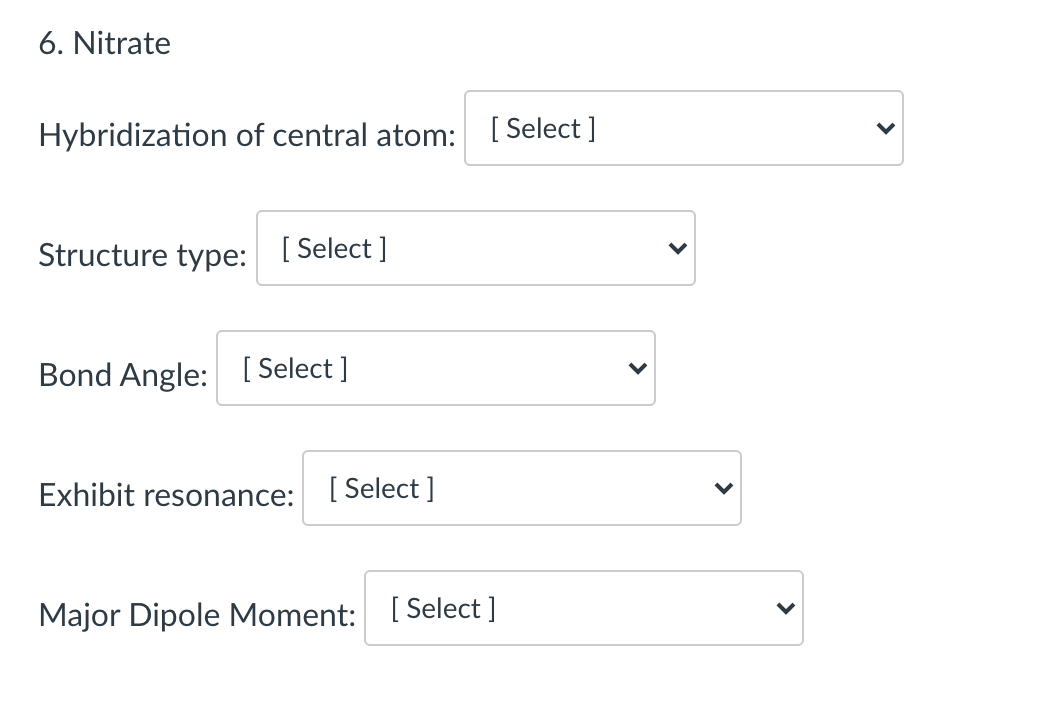Open the Major Dipole Moment dropdown
Image resolution: width=1040 pixels, height=718 pixels.
(x=583, y=608)
